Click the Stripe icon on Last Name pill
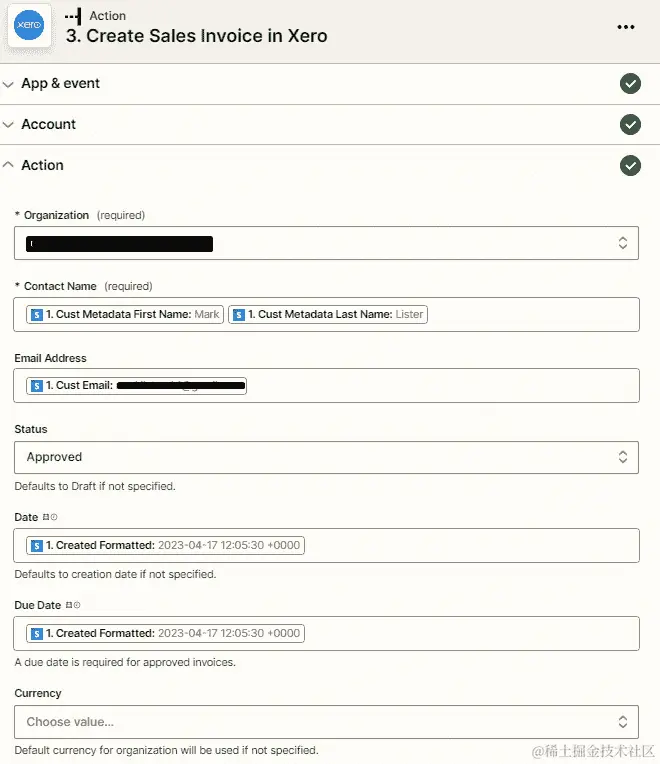 click(x=239, y=315)
